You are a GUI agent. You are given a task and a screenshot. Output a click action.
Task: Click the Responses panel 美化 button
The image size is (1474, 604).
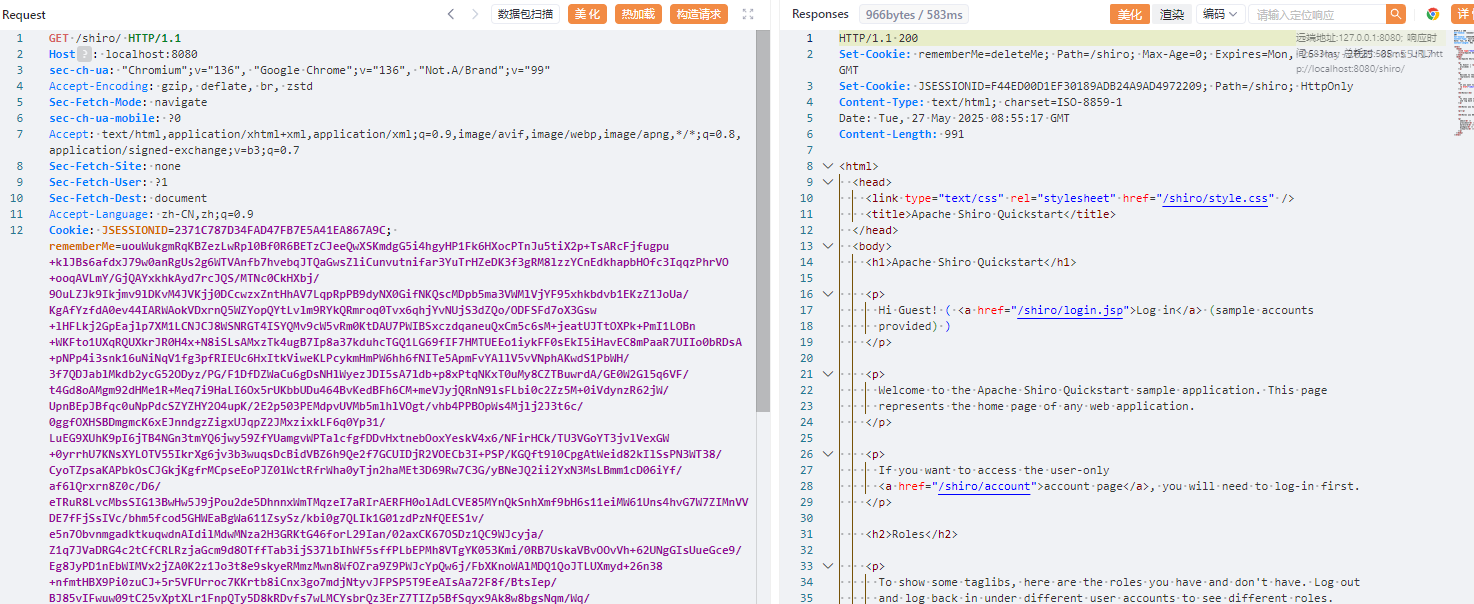1130,14
